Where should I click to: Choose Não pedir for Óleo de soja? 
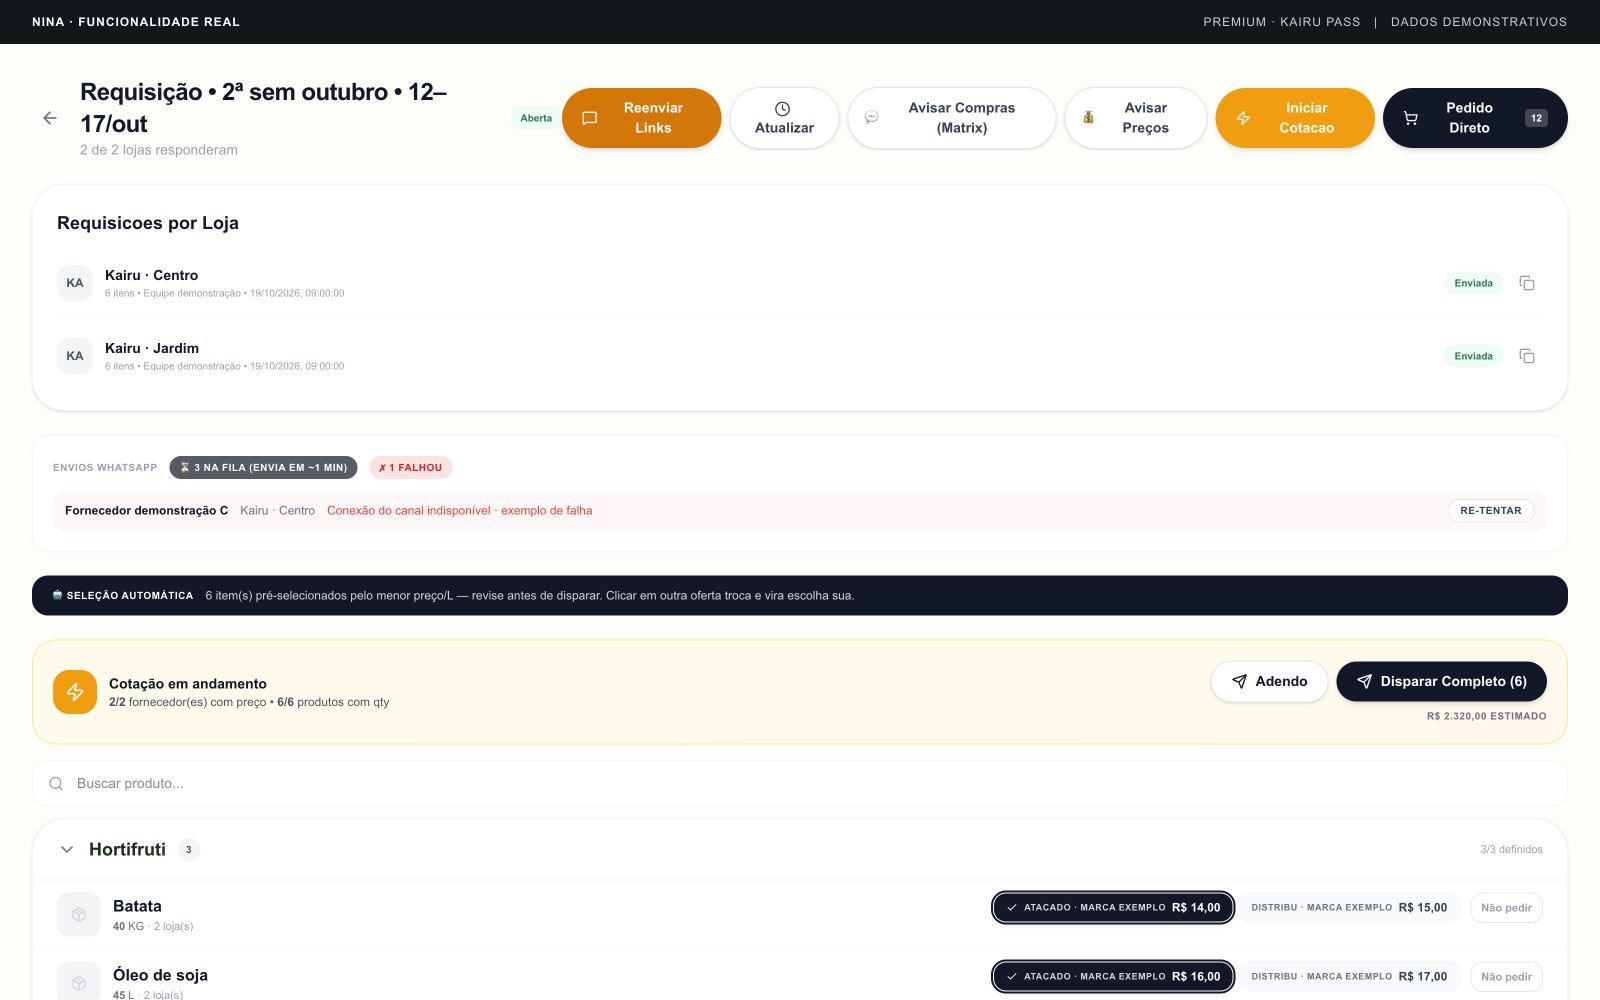click(x=1506, y=976)
